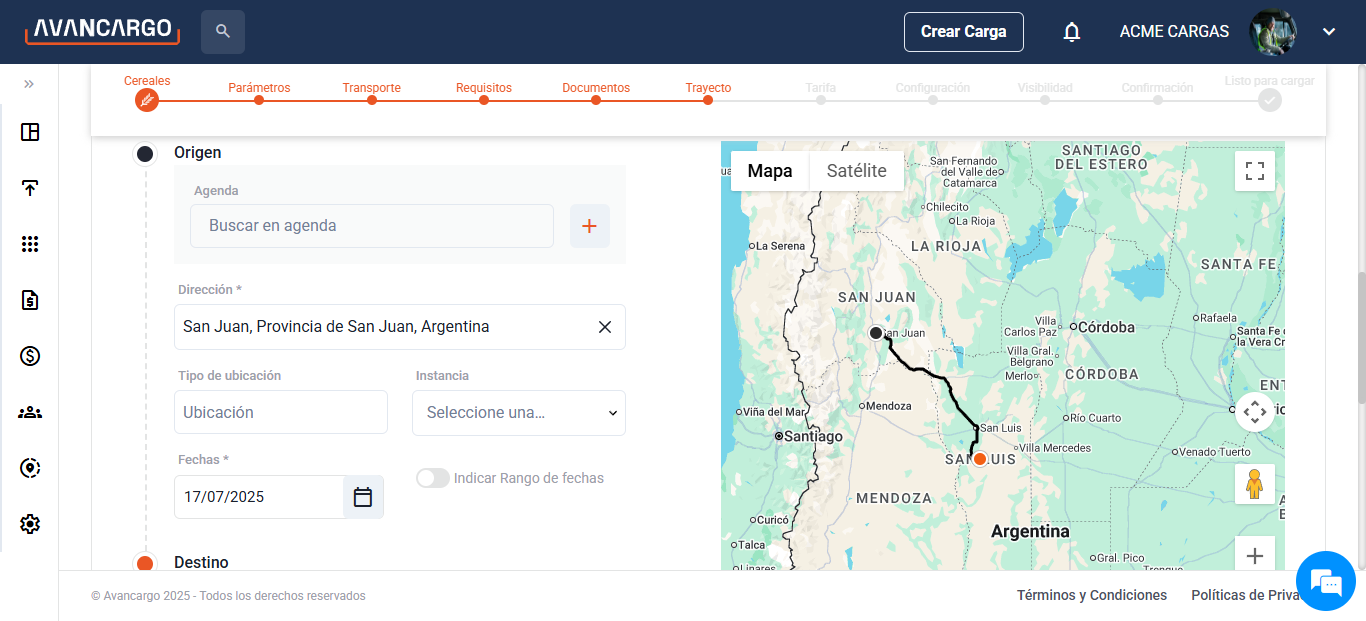Expand the sidebar with the double chevron

pos(29,84)
